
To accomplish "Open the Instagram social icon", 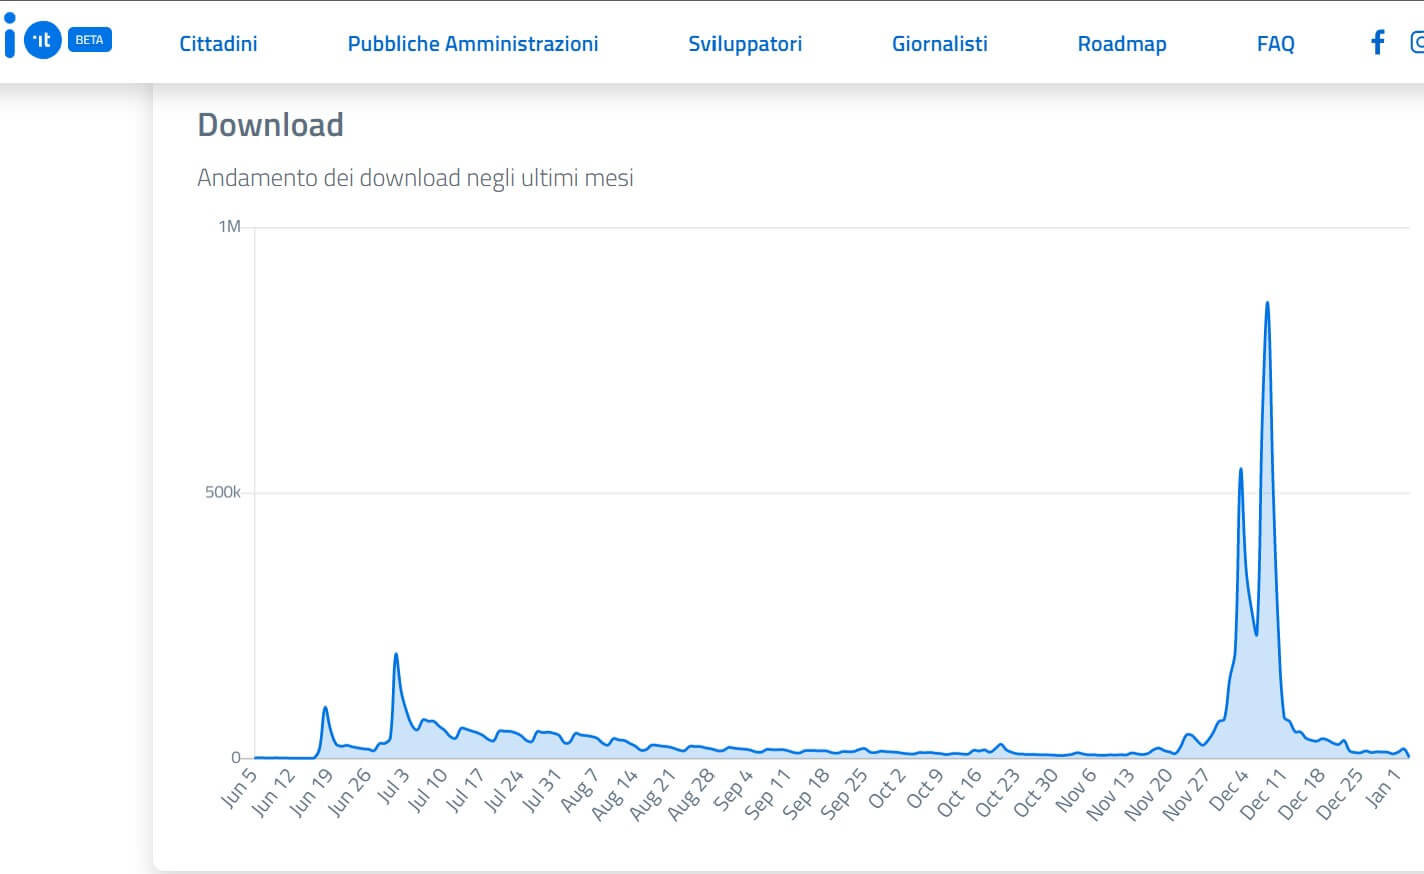I will pos(1417,42).
